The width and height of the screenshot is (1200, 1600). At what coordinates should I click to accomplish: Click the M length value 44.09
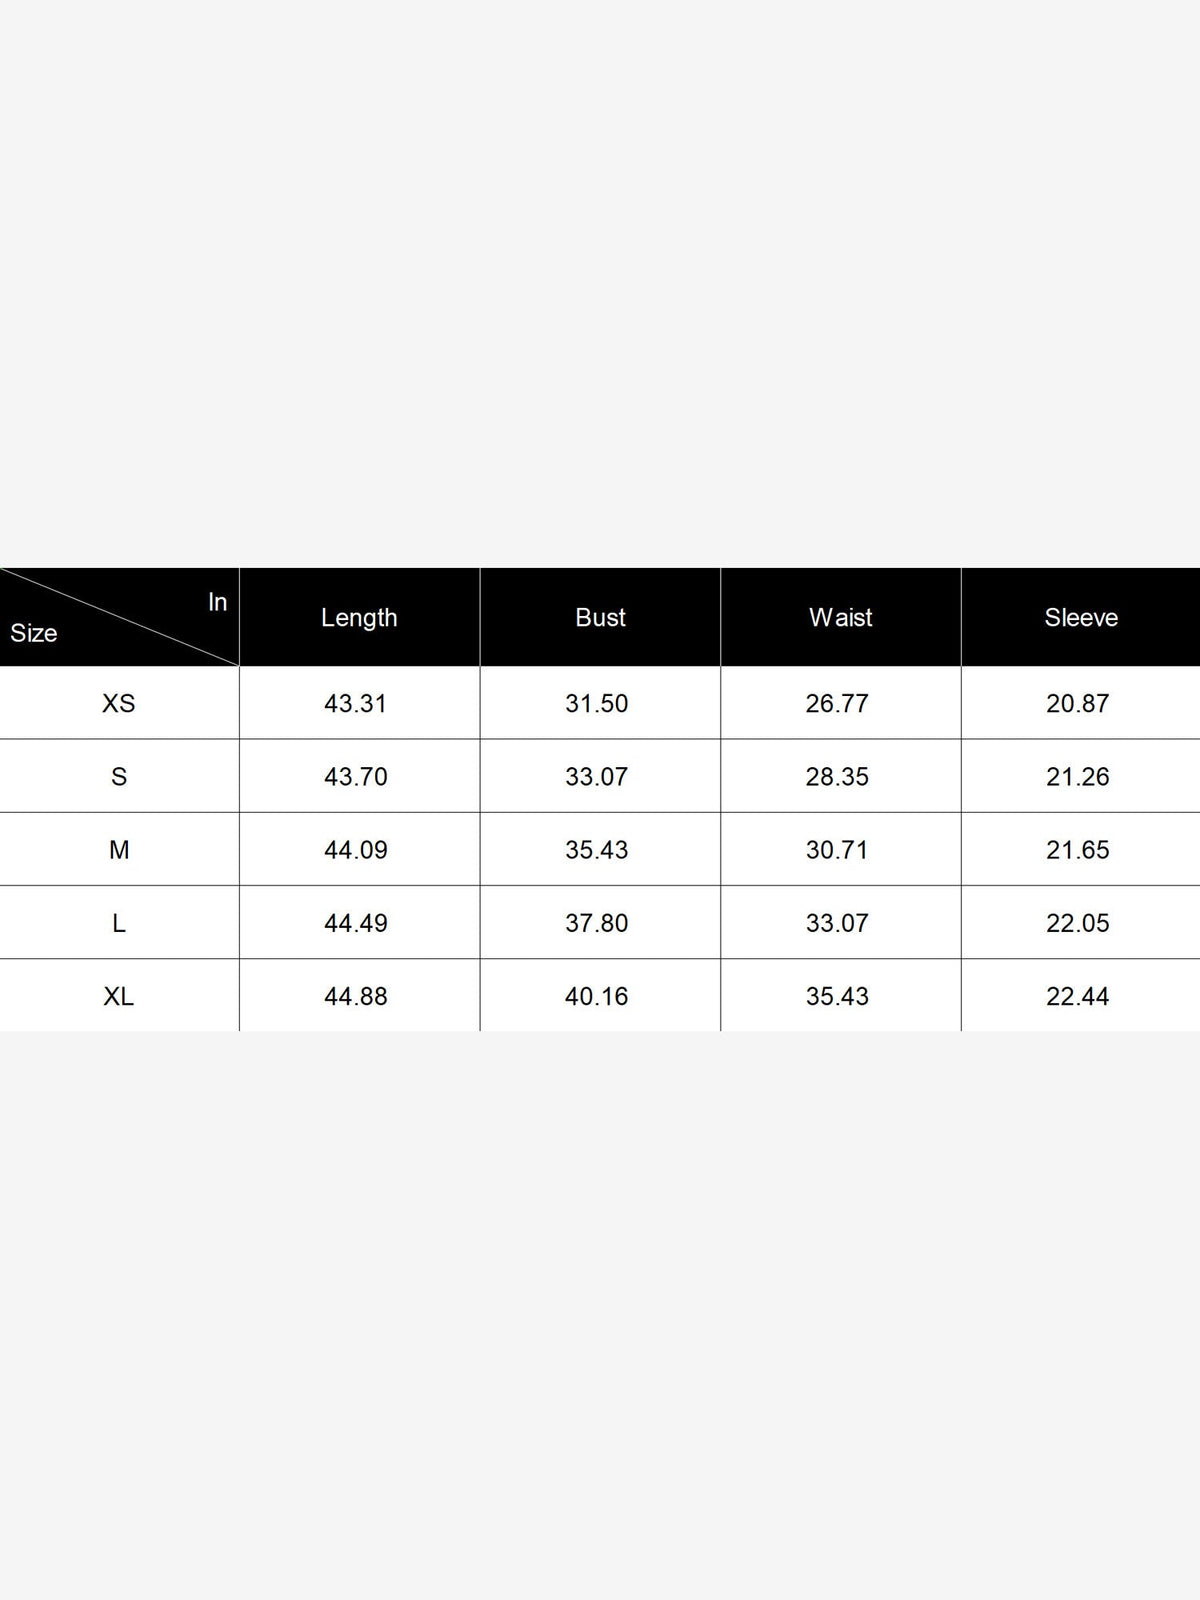click(x=355, y=850)
